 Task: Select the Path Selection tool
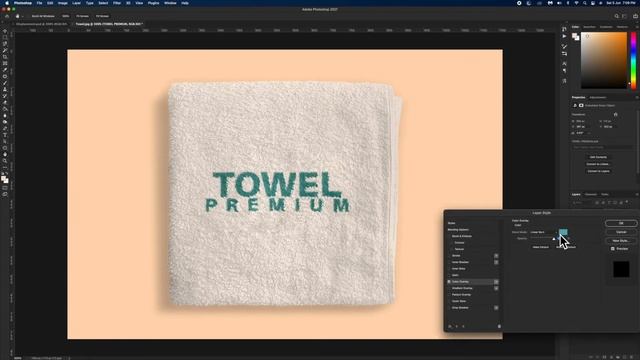5,142
